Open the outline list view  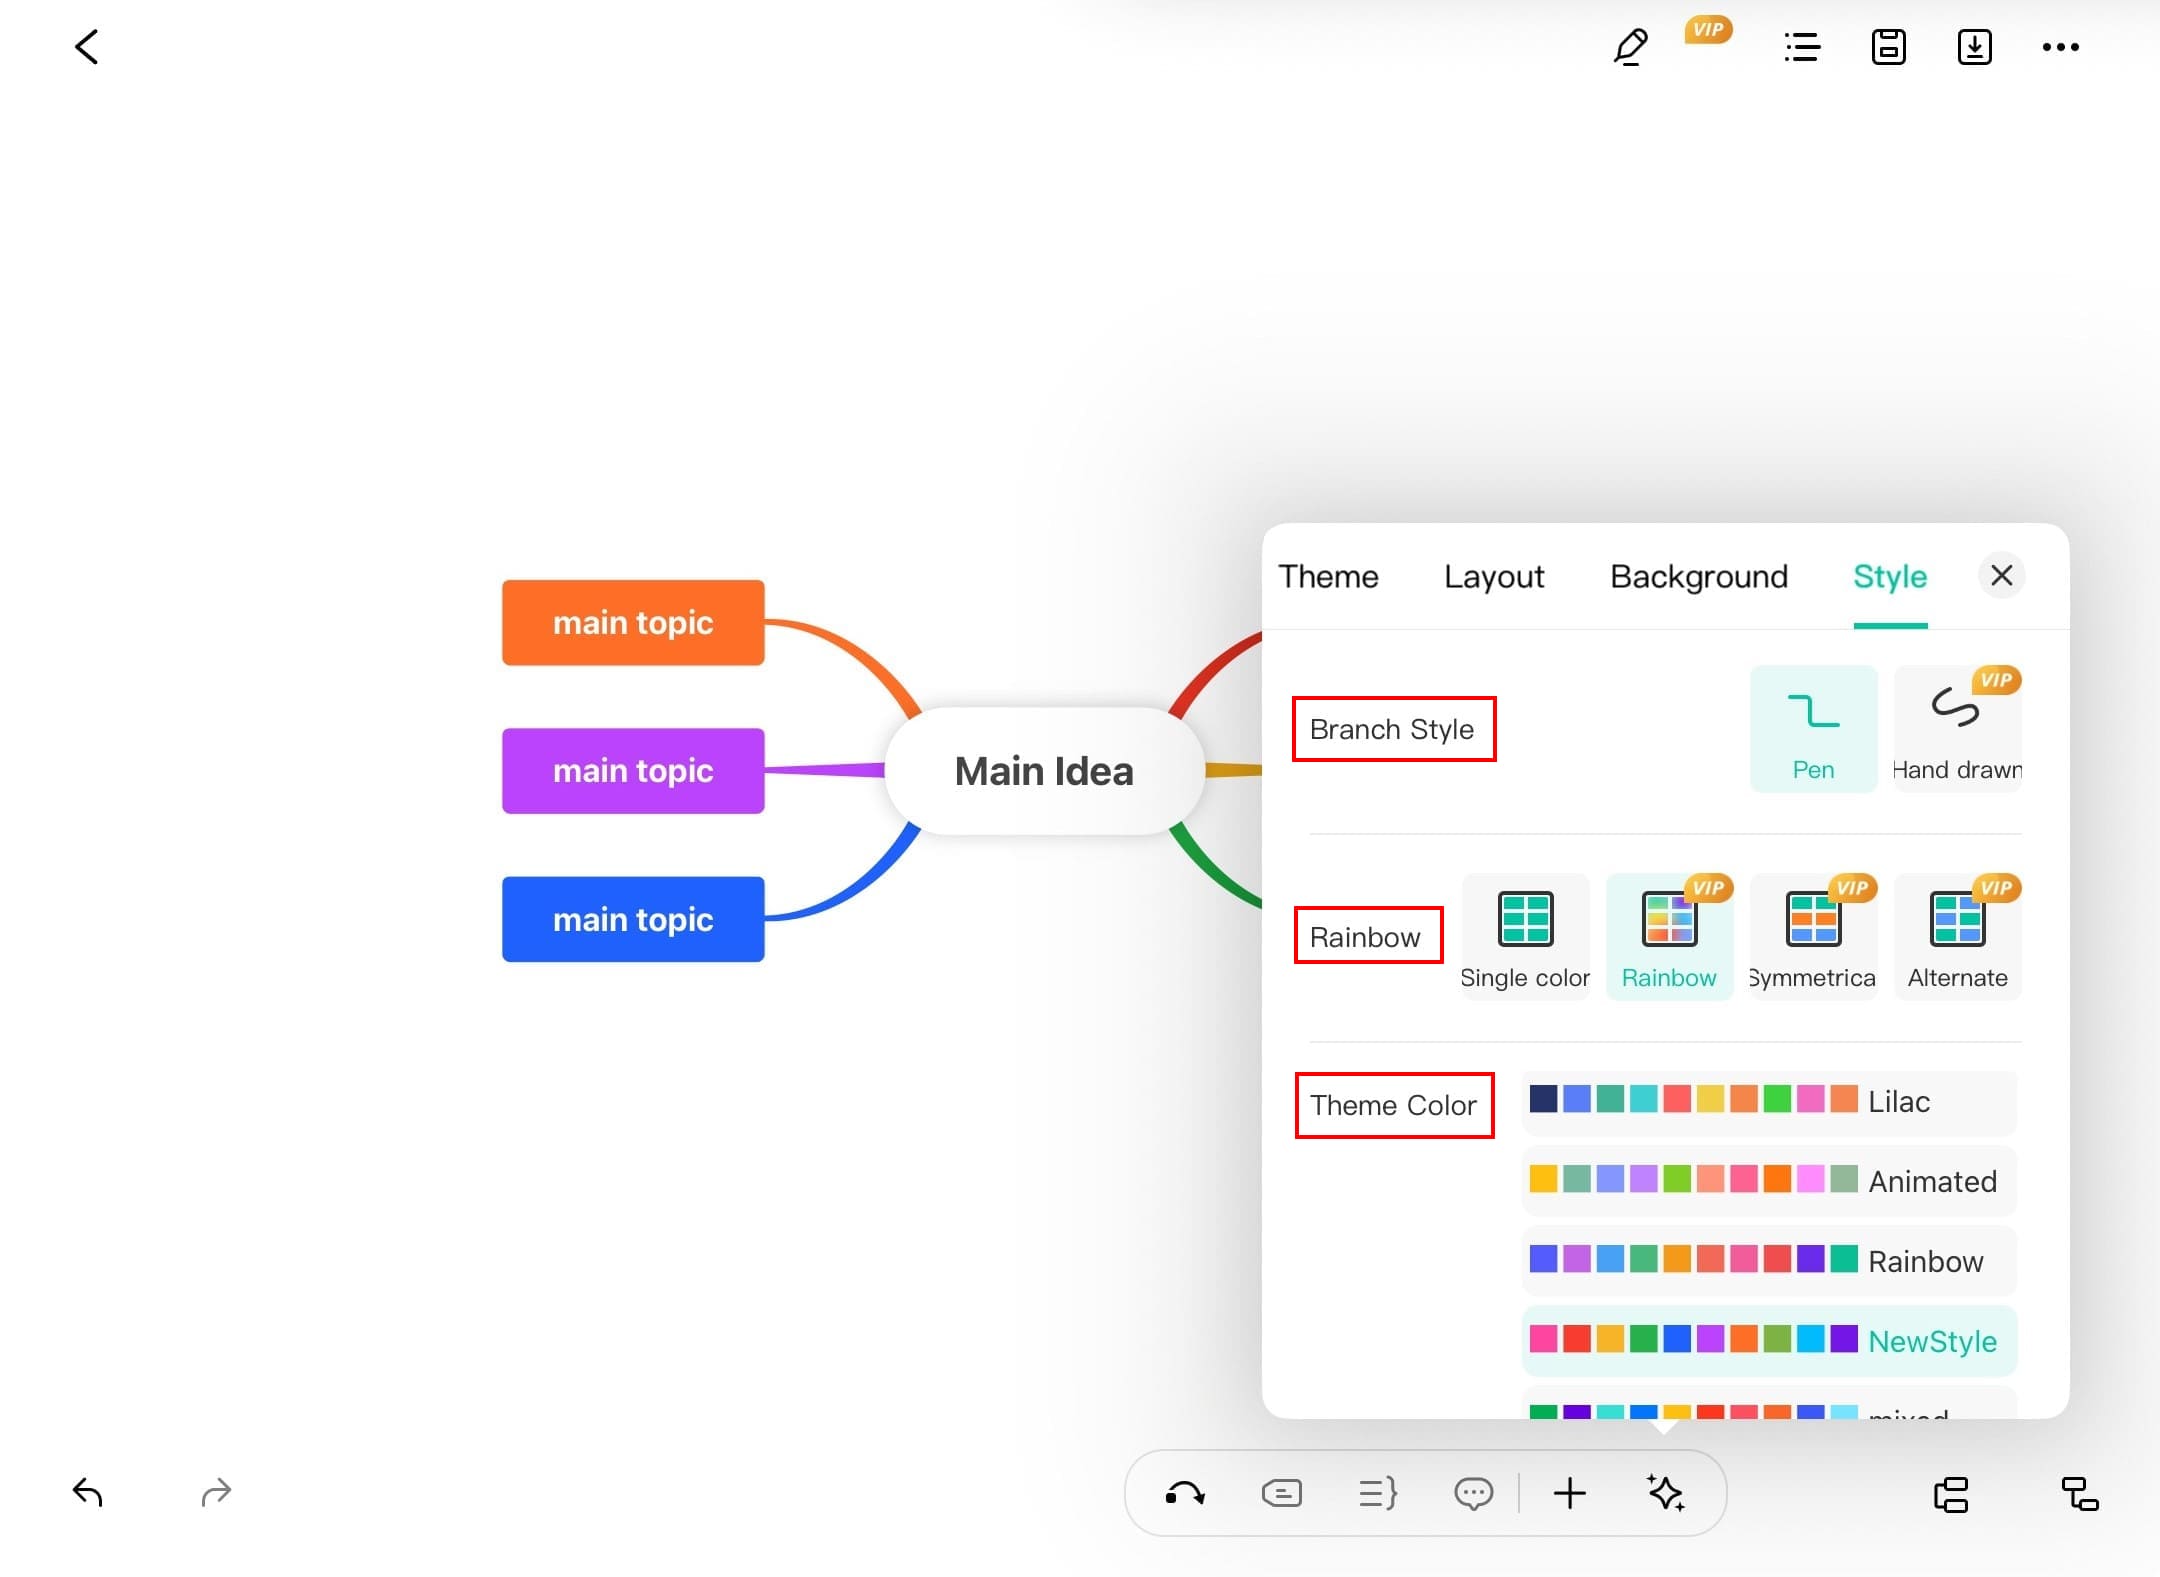point(1802,47)
